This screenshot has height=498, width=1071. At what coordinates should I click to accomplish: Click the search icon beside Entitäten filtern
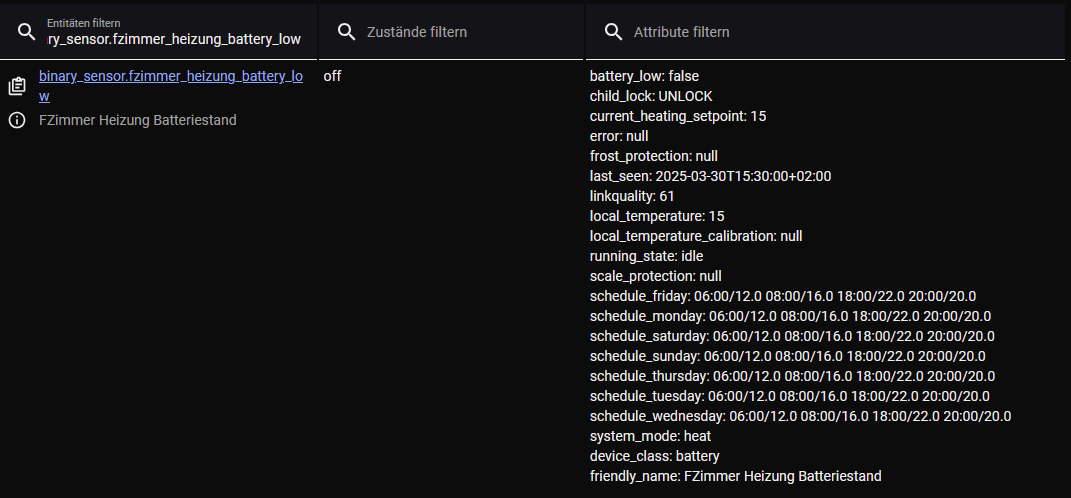tap(26, 31)
